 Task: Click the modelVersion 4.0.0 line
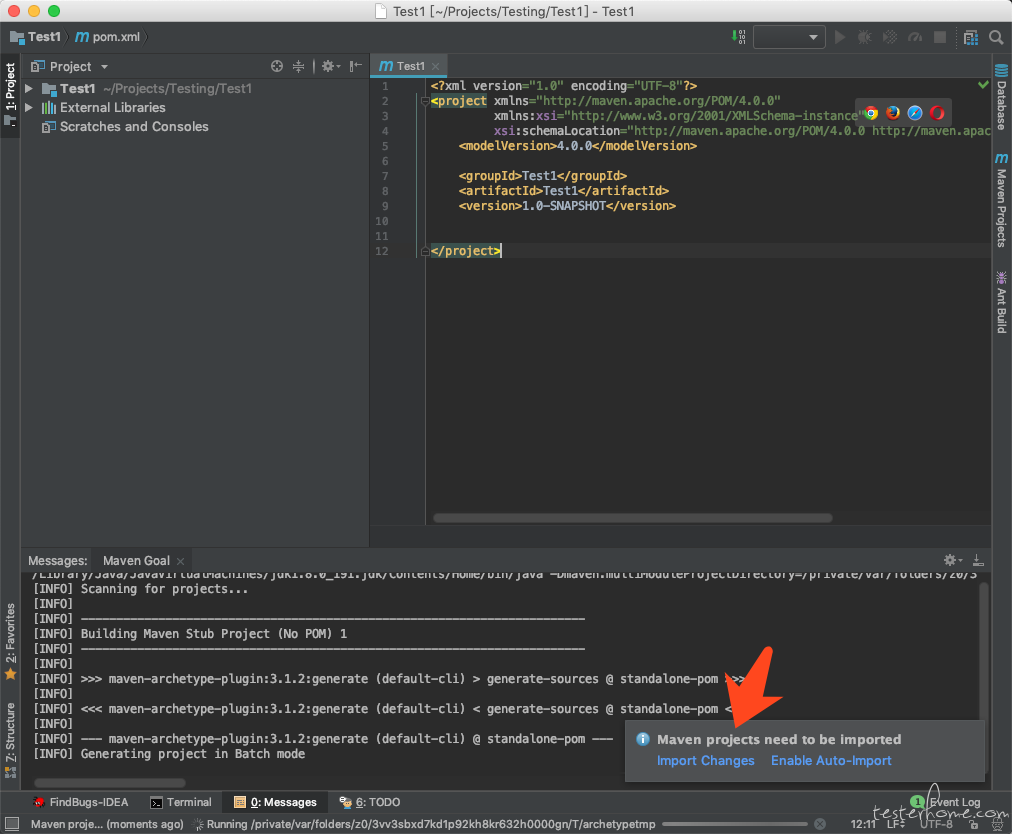coord(578,146)
